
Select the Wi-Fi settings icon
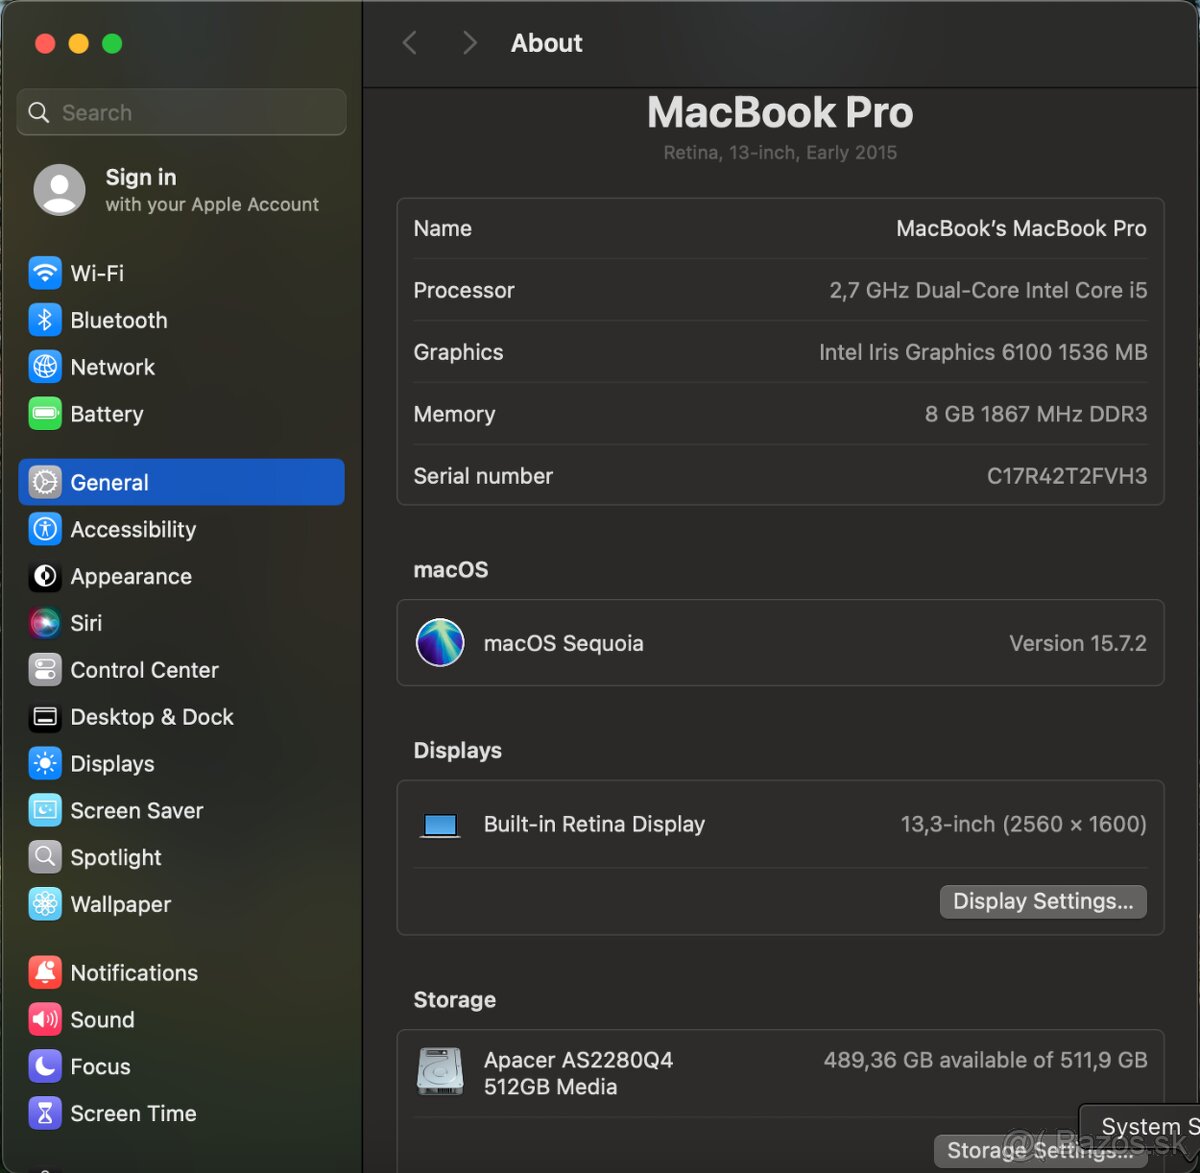coord(45,272)
